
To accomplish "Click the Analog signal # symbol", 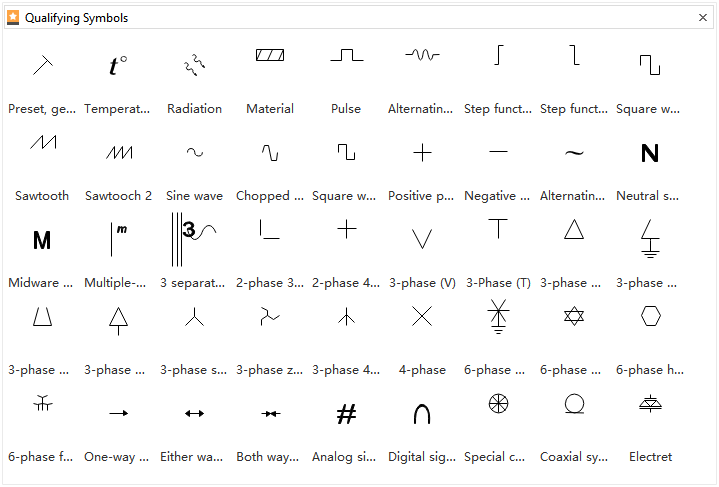I will [347, 414].
